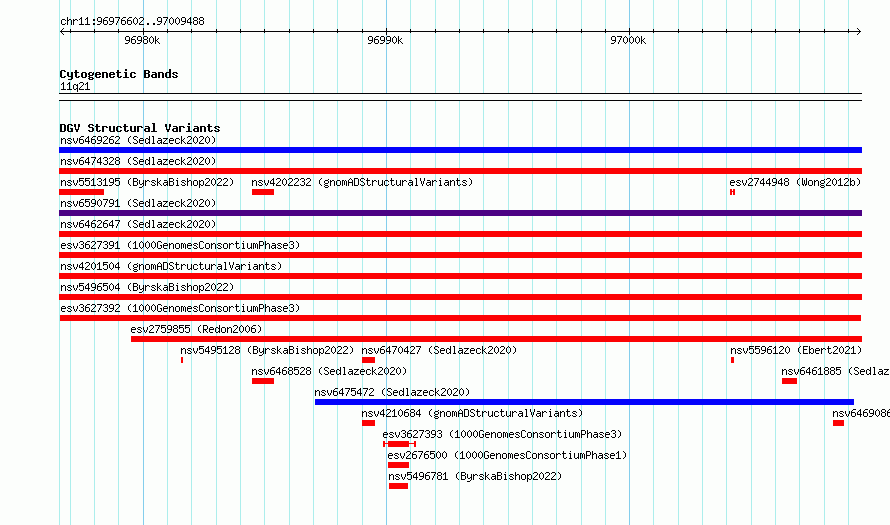The width and height of the screenshot is (890, 525).
Task: Select the short red bar under nsv5513195
Action: tap(82, 192)
